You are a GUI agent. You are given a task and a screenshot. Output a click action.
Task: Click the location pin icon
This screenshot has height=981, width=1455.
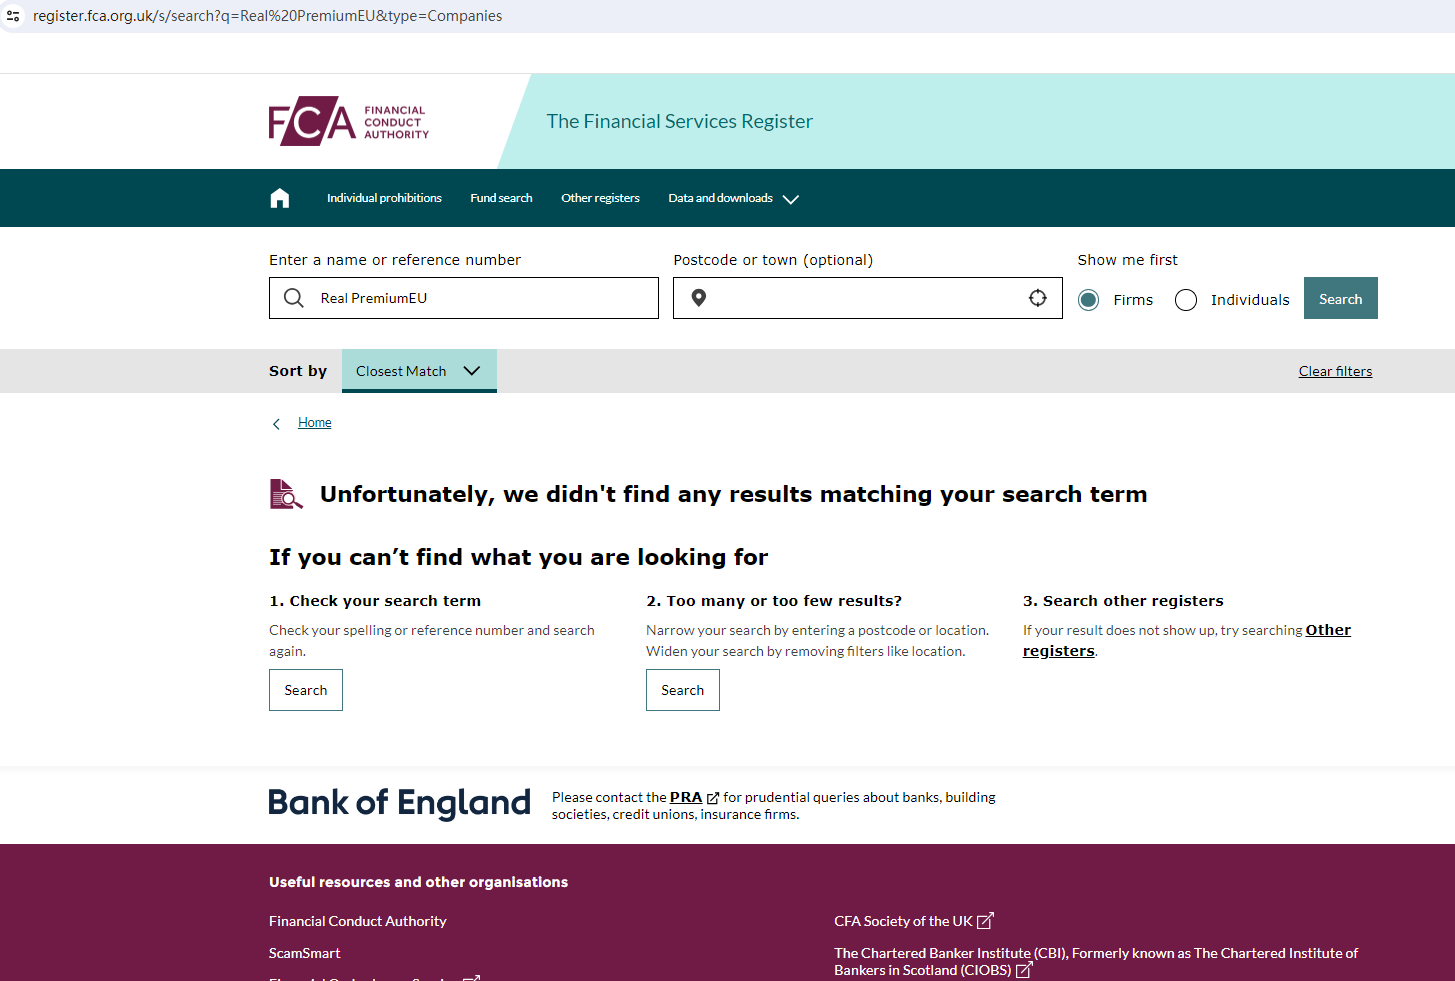[x=699, y=298]
